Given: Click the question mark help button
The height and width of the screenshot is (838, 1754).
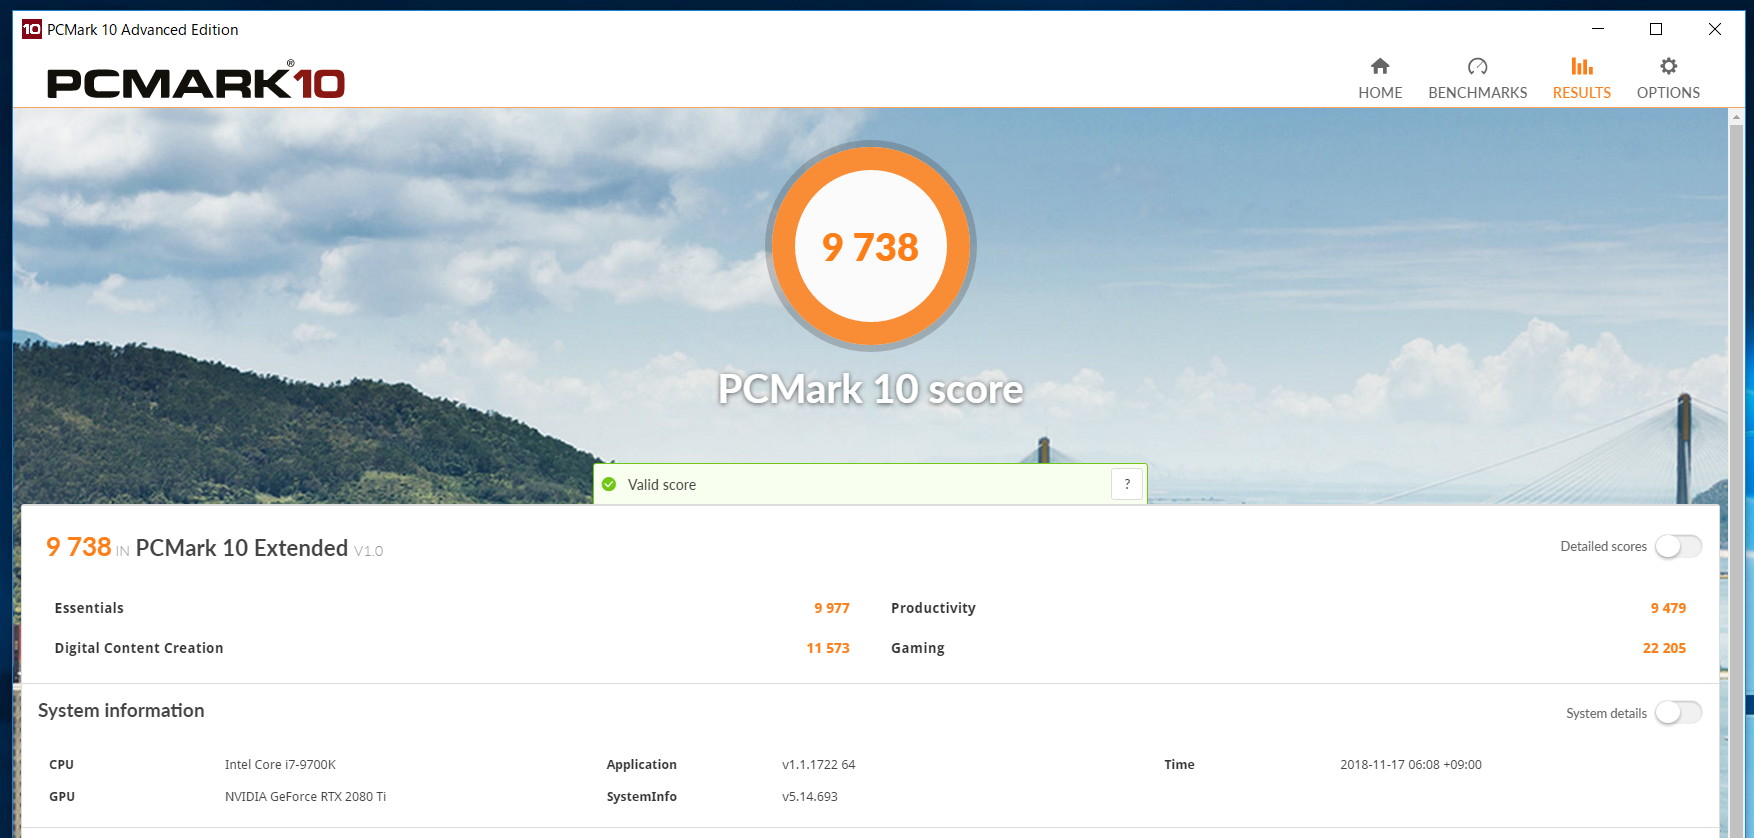Looking at the screenshot, I should click(1127, 484).
